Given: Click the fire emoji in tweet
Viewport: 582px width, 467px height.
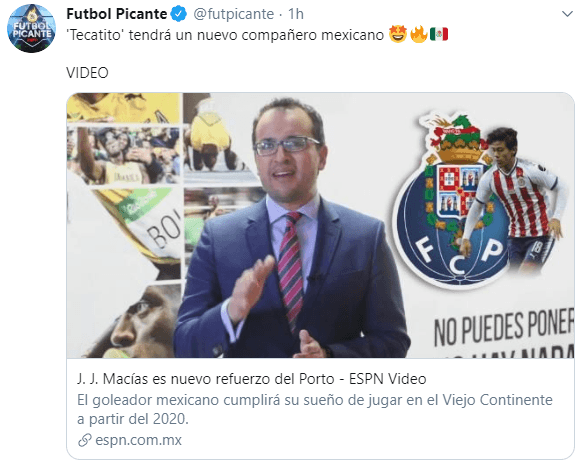Looking at the screenshot, I should tap(419, 35).
